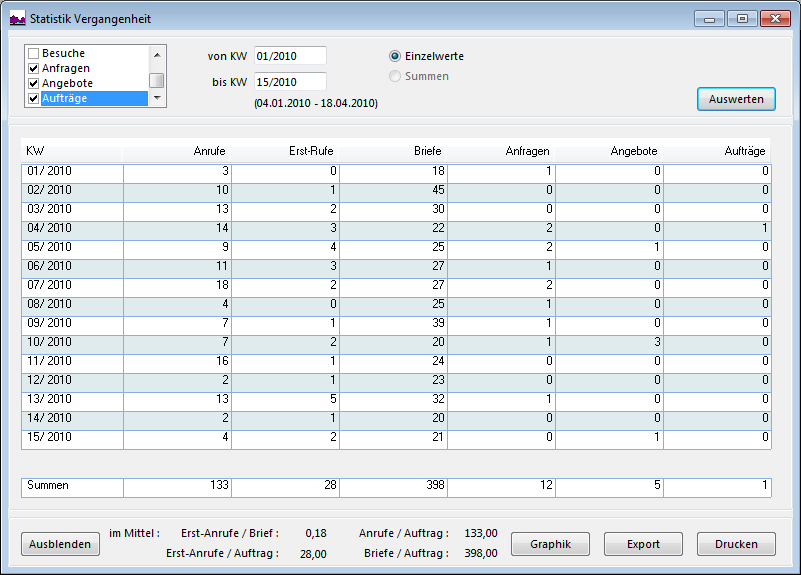
Task: Click the Ausblenden button
Action: click(x=60, y=545)
